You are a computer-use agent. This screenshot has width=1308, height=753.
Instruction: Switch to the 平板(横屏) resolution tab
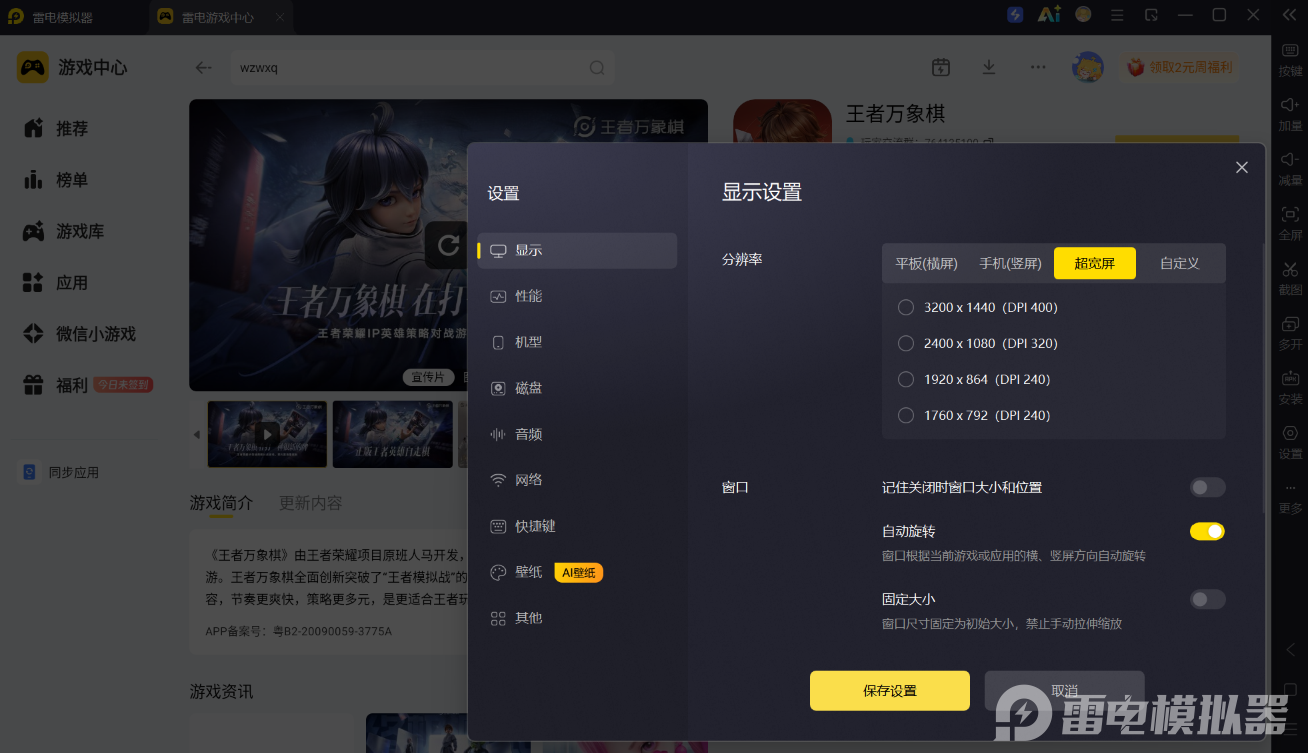(x=927, y=263)
